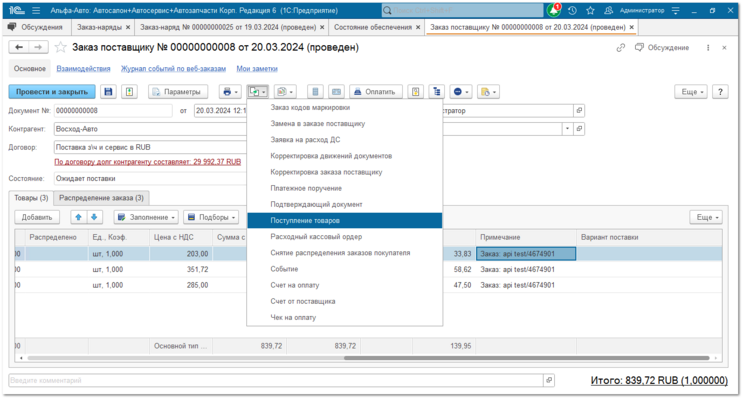Open the top Еще menu dropdown
The height and width of the screenshot is (399, 743).
(691, 92)
